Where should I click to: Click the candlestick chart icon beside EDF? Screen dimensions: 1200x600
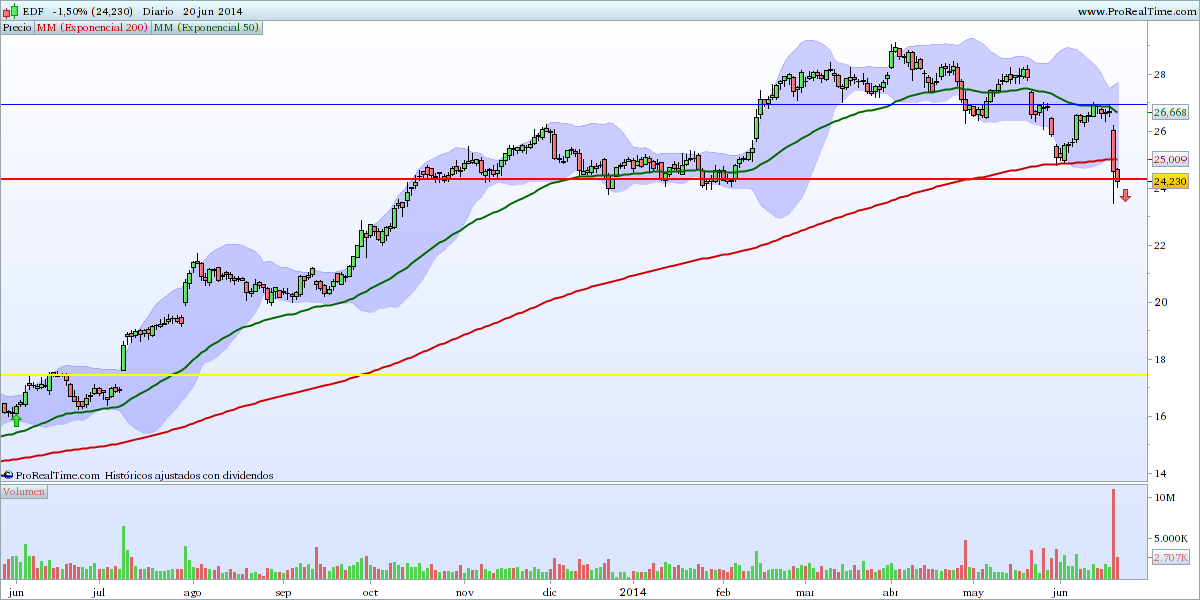[10, 10]
